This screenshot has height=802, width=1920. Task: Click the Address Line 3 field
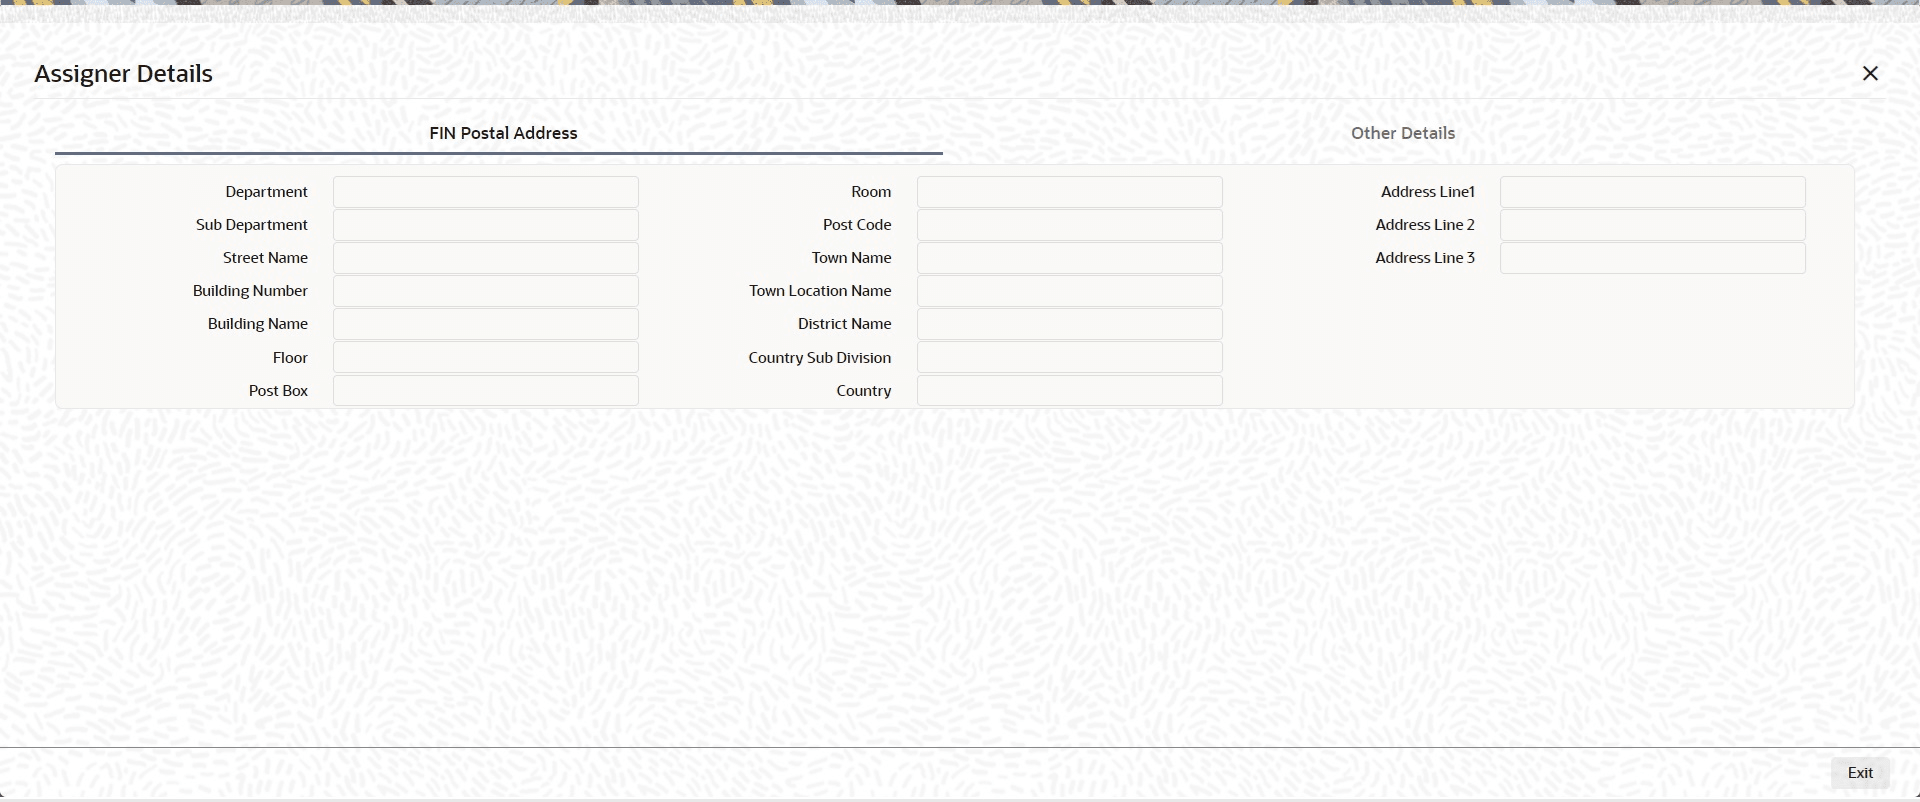(1653, 258)
